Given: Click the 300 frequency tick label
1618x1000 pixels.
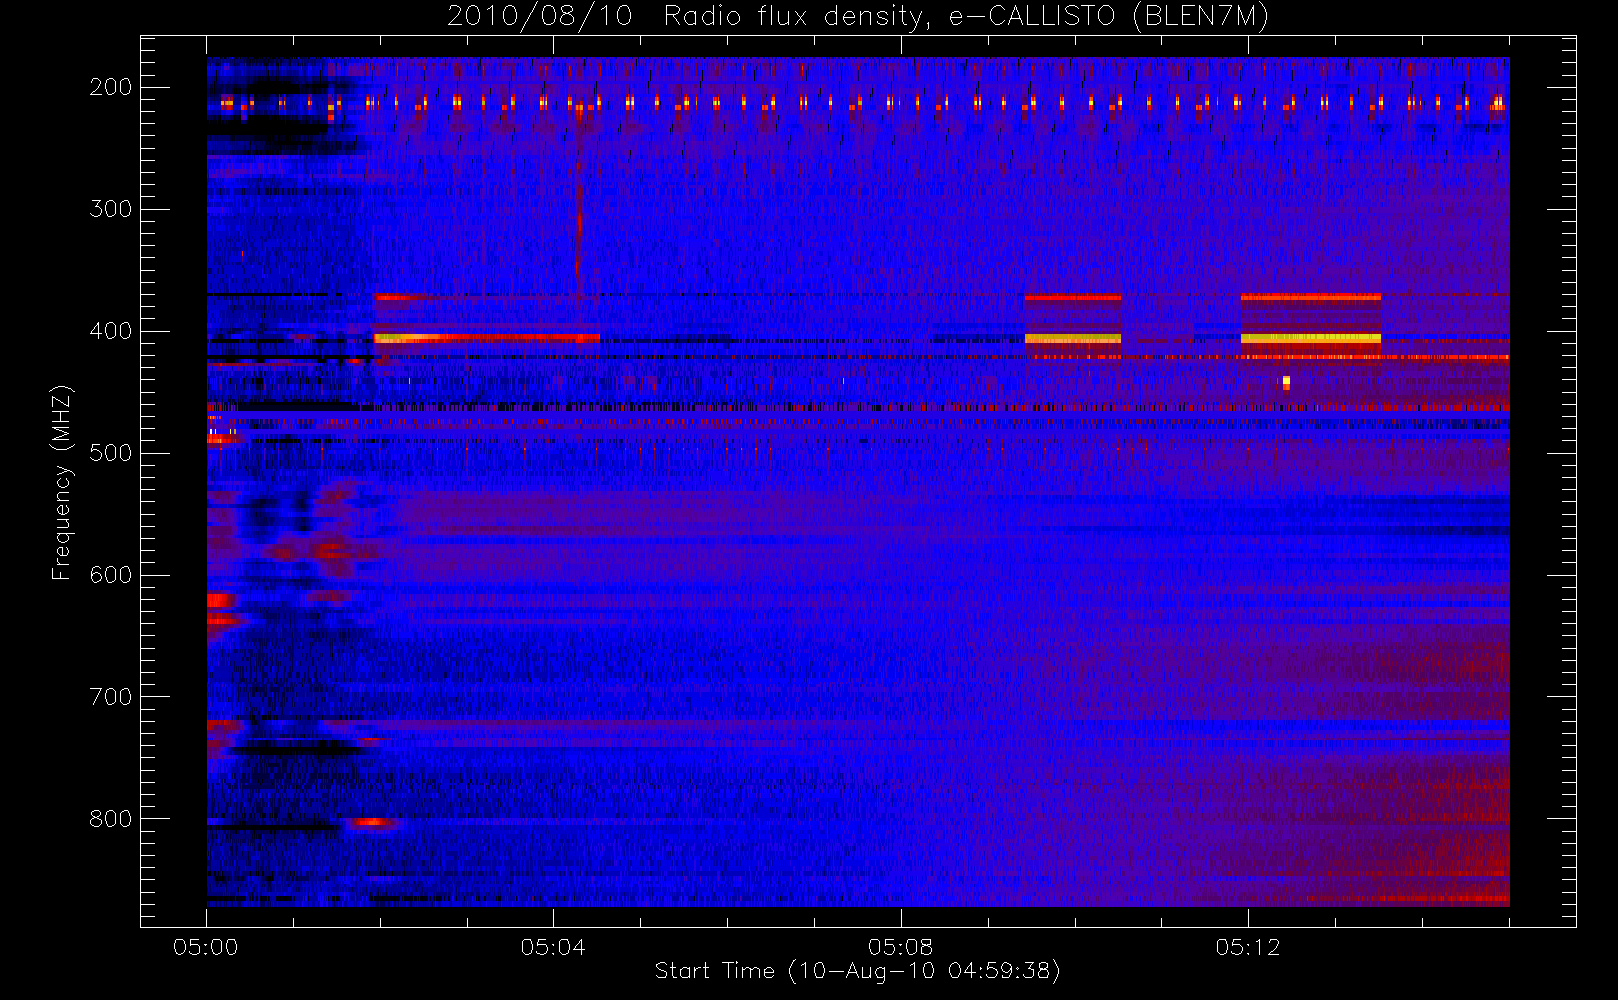Looking at the screenshot, I should coord(111,209).
